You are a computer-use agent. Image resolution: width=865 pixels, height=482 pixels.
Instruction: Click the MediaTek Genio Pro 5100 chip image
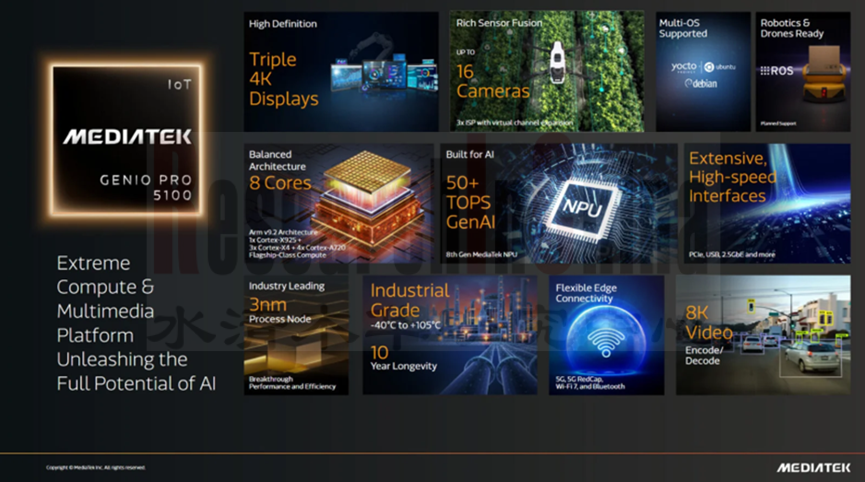click(126, 140)
